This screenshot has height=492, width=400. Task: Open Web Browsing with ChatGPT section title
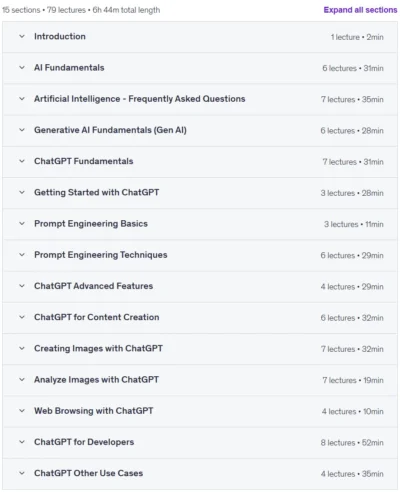94,411
